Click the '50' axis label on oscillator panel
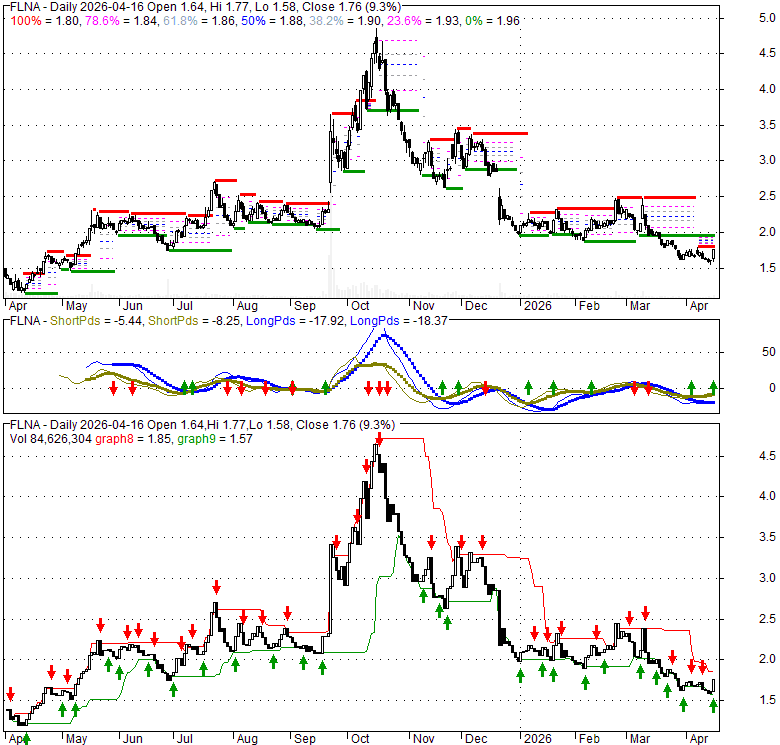Viewport: 780px width, 745px height. pos(769,352)
